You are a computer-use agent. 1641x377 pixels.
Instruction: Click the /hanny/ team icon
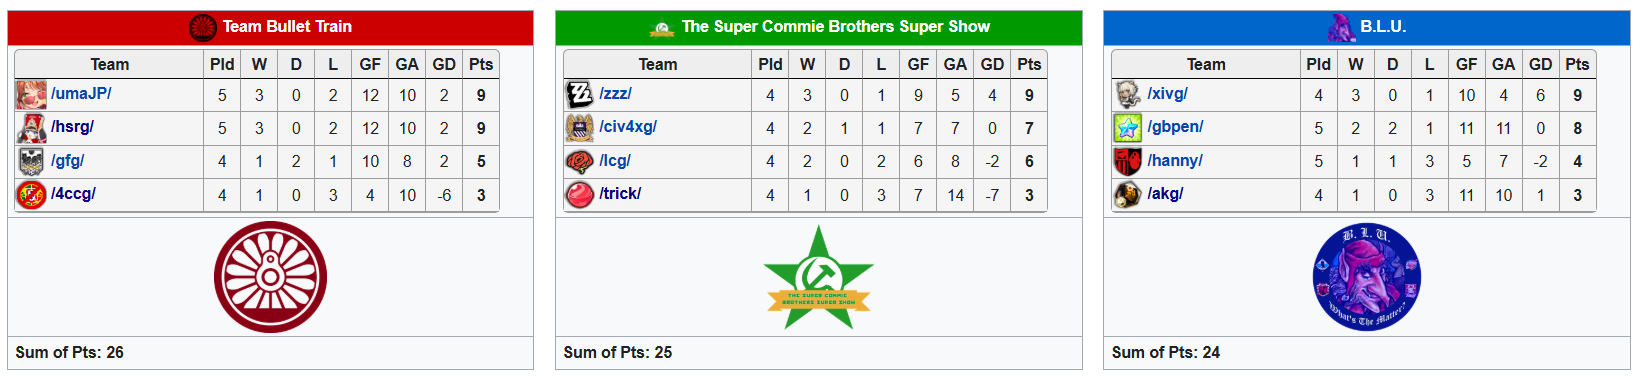1128,161
